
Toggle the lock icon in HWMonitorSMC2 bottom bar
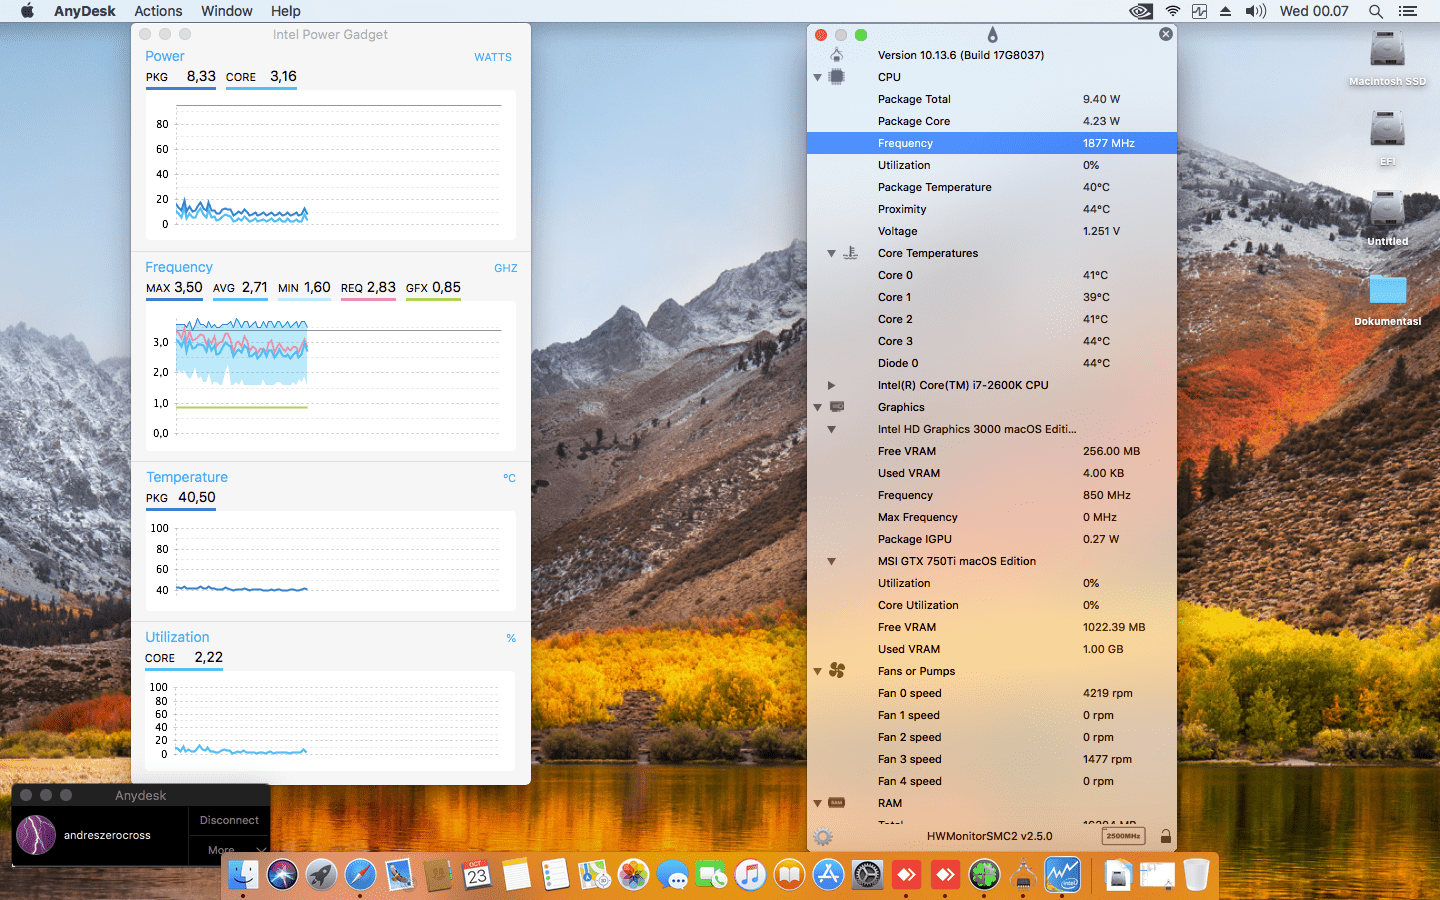1166,837
